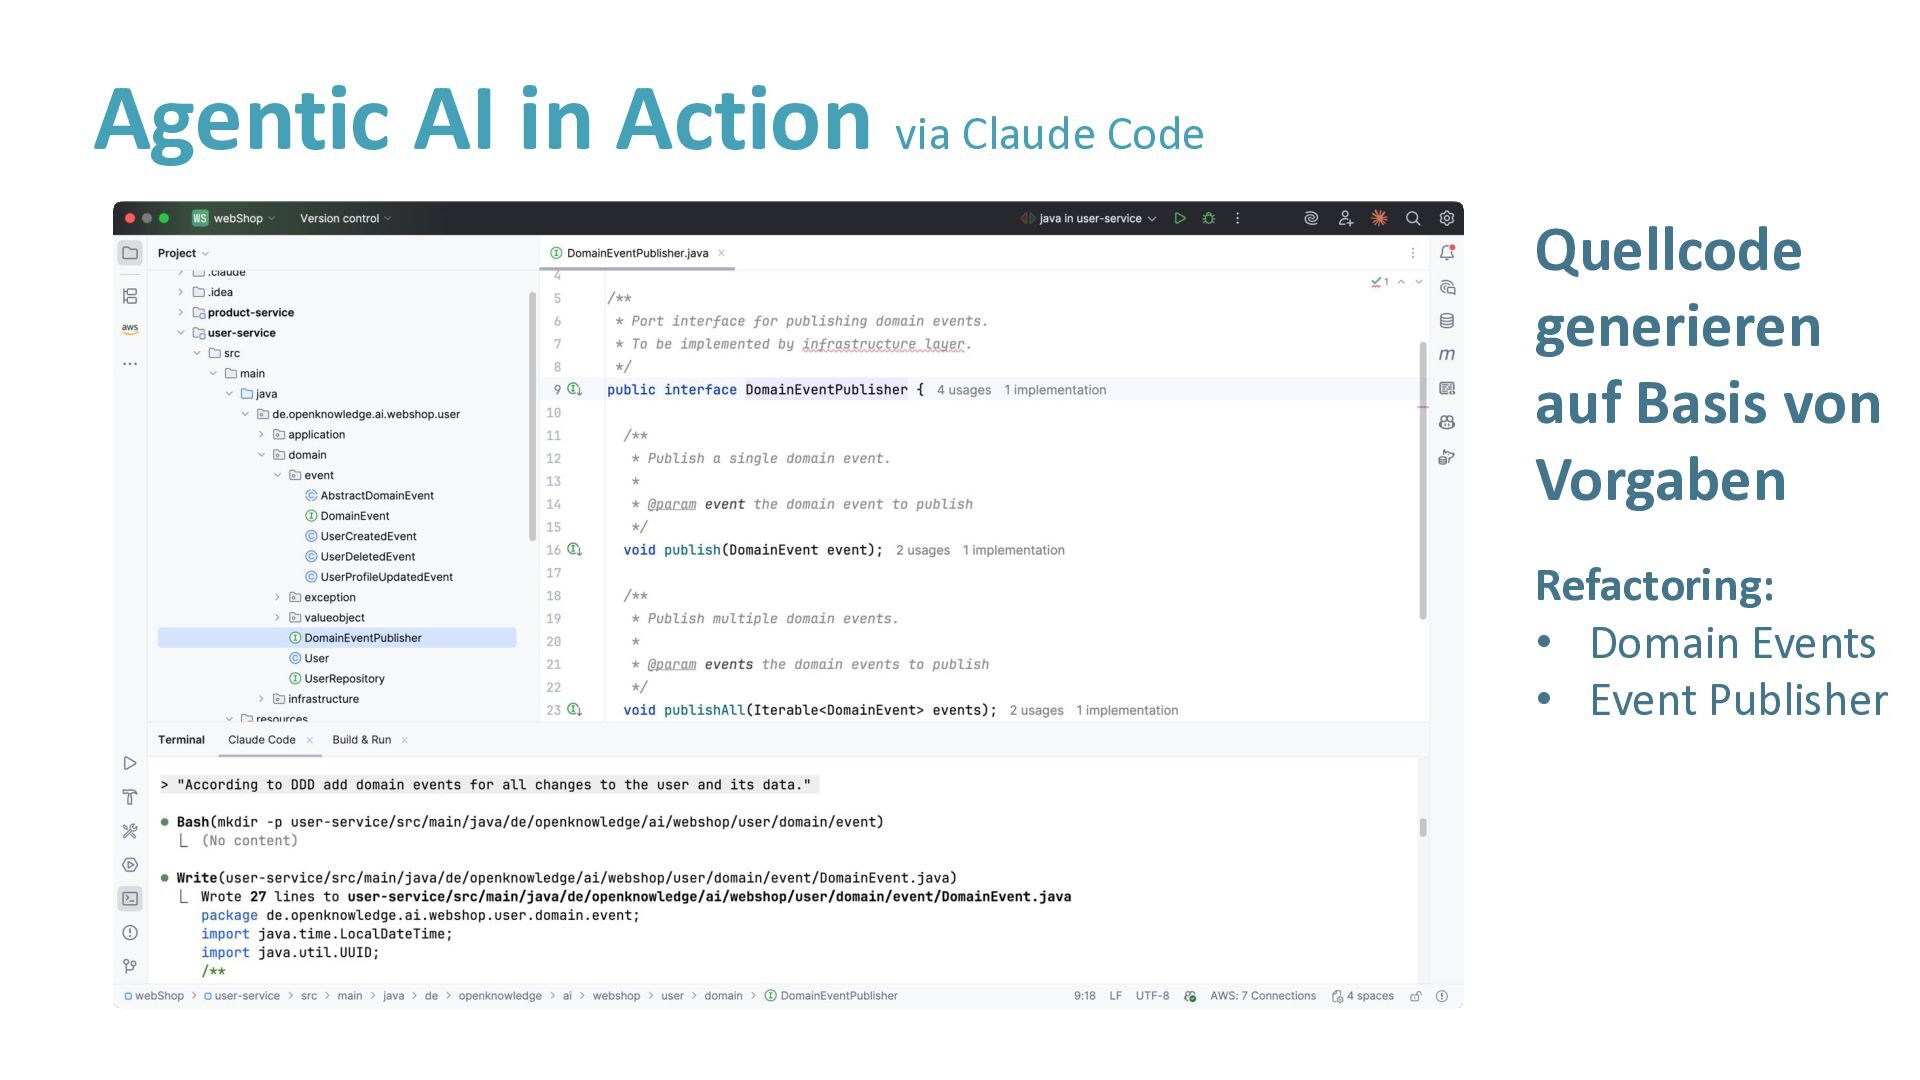The image size is (1920, 1080).
Task: Open IDE settings gear icon
Action: click(x=1446, y=218)
